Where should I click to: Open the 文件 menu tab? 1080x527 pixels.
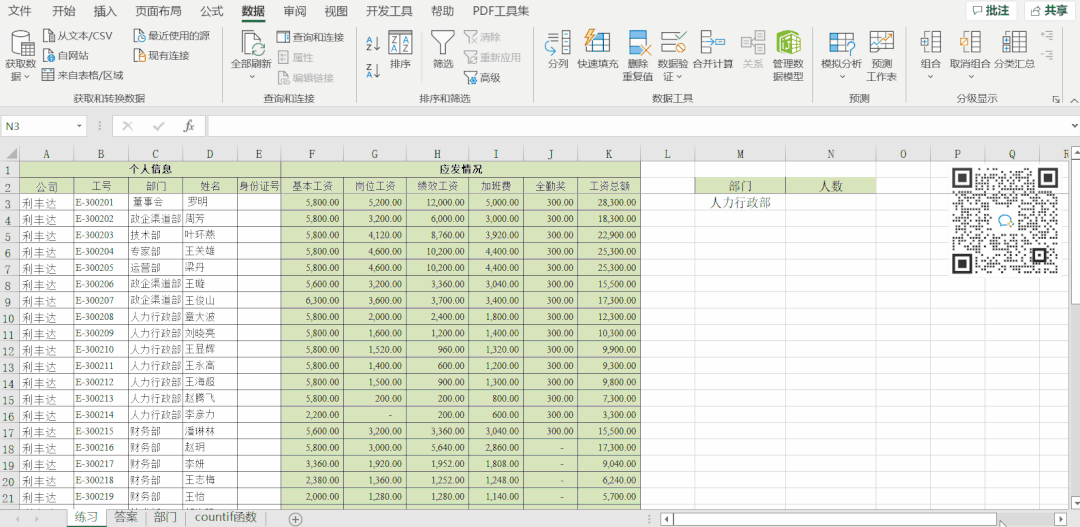pos(19,11)
